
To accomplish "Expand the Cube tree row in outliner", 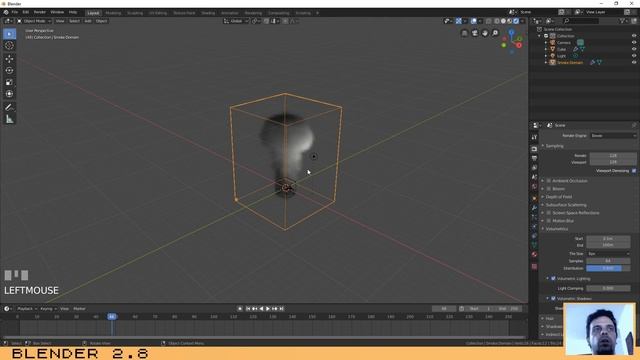I will [546, 49].
